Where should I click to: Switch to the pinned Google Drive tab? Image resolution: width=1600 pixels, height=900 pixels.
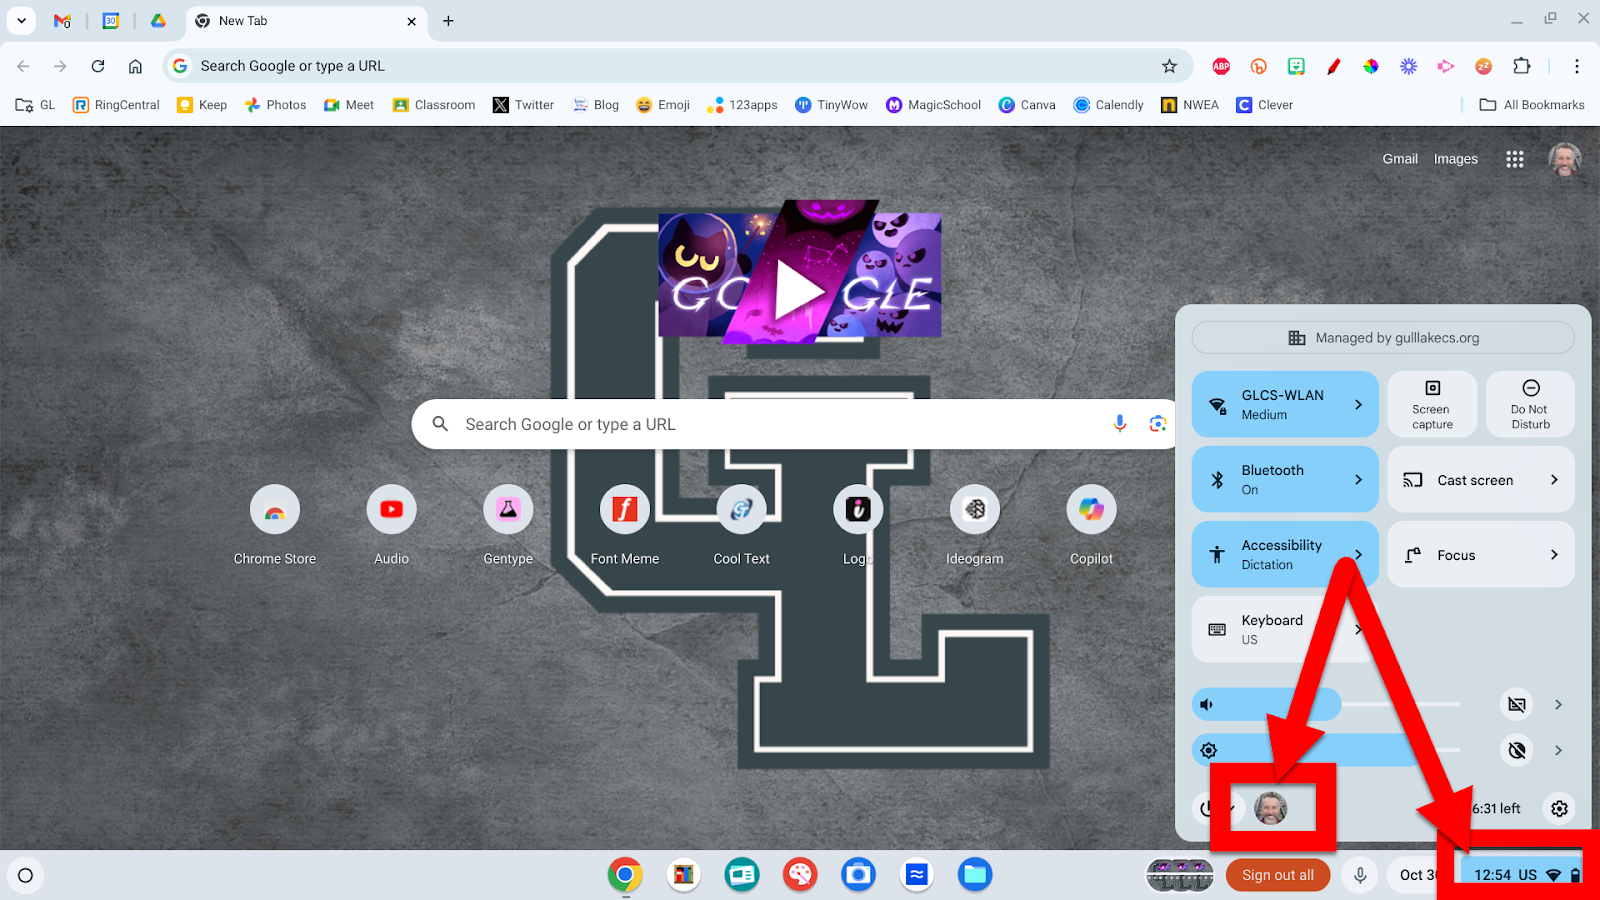point(158,21)
